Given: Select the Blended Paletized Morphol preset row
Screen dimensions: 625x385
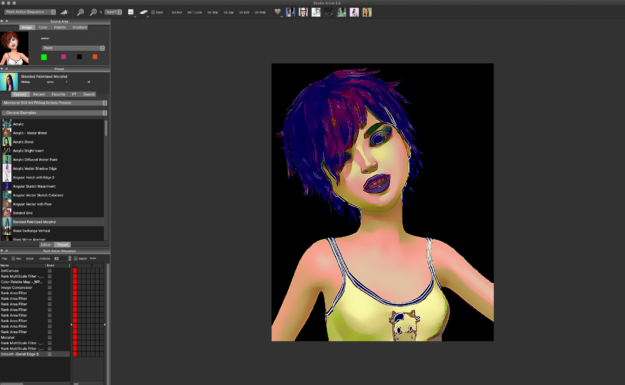Looking at the screenshot, I should [53, 222].
